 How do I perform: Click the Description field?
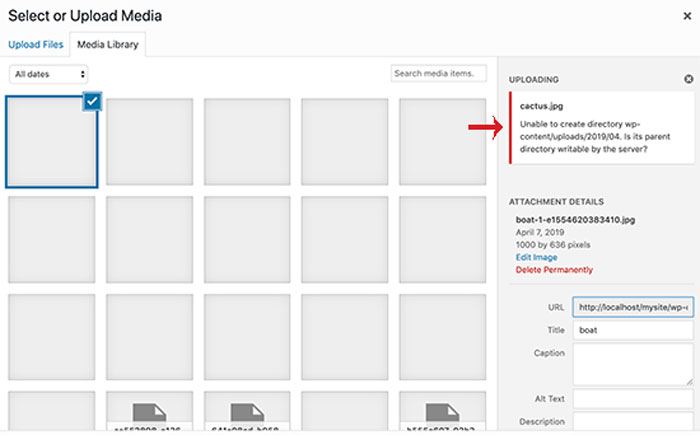tap(633, 423)
